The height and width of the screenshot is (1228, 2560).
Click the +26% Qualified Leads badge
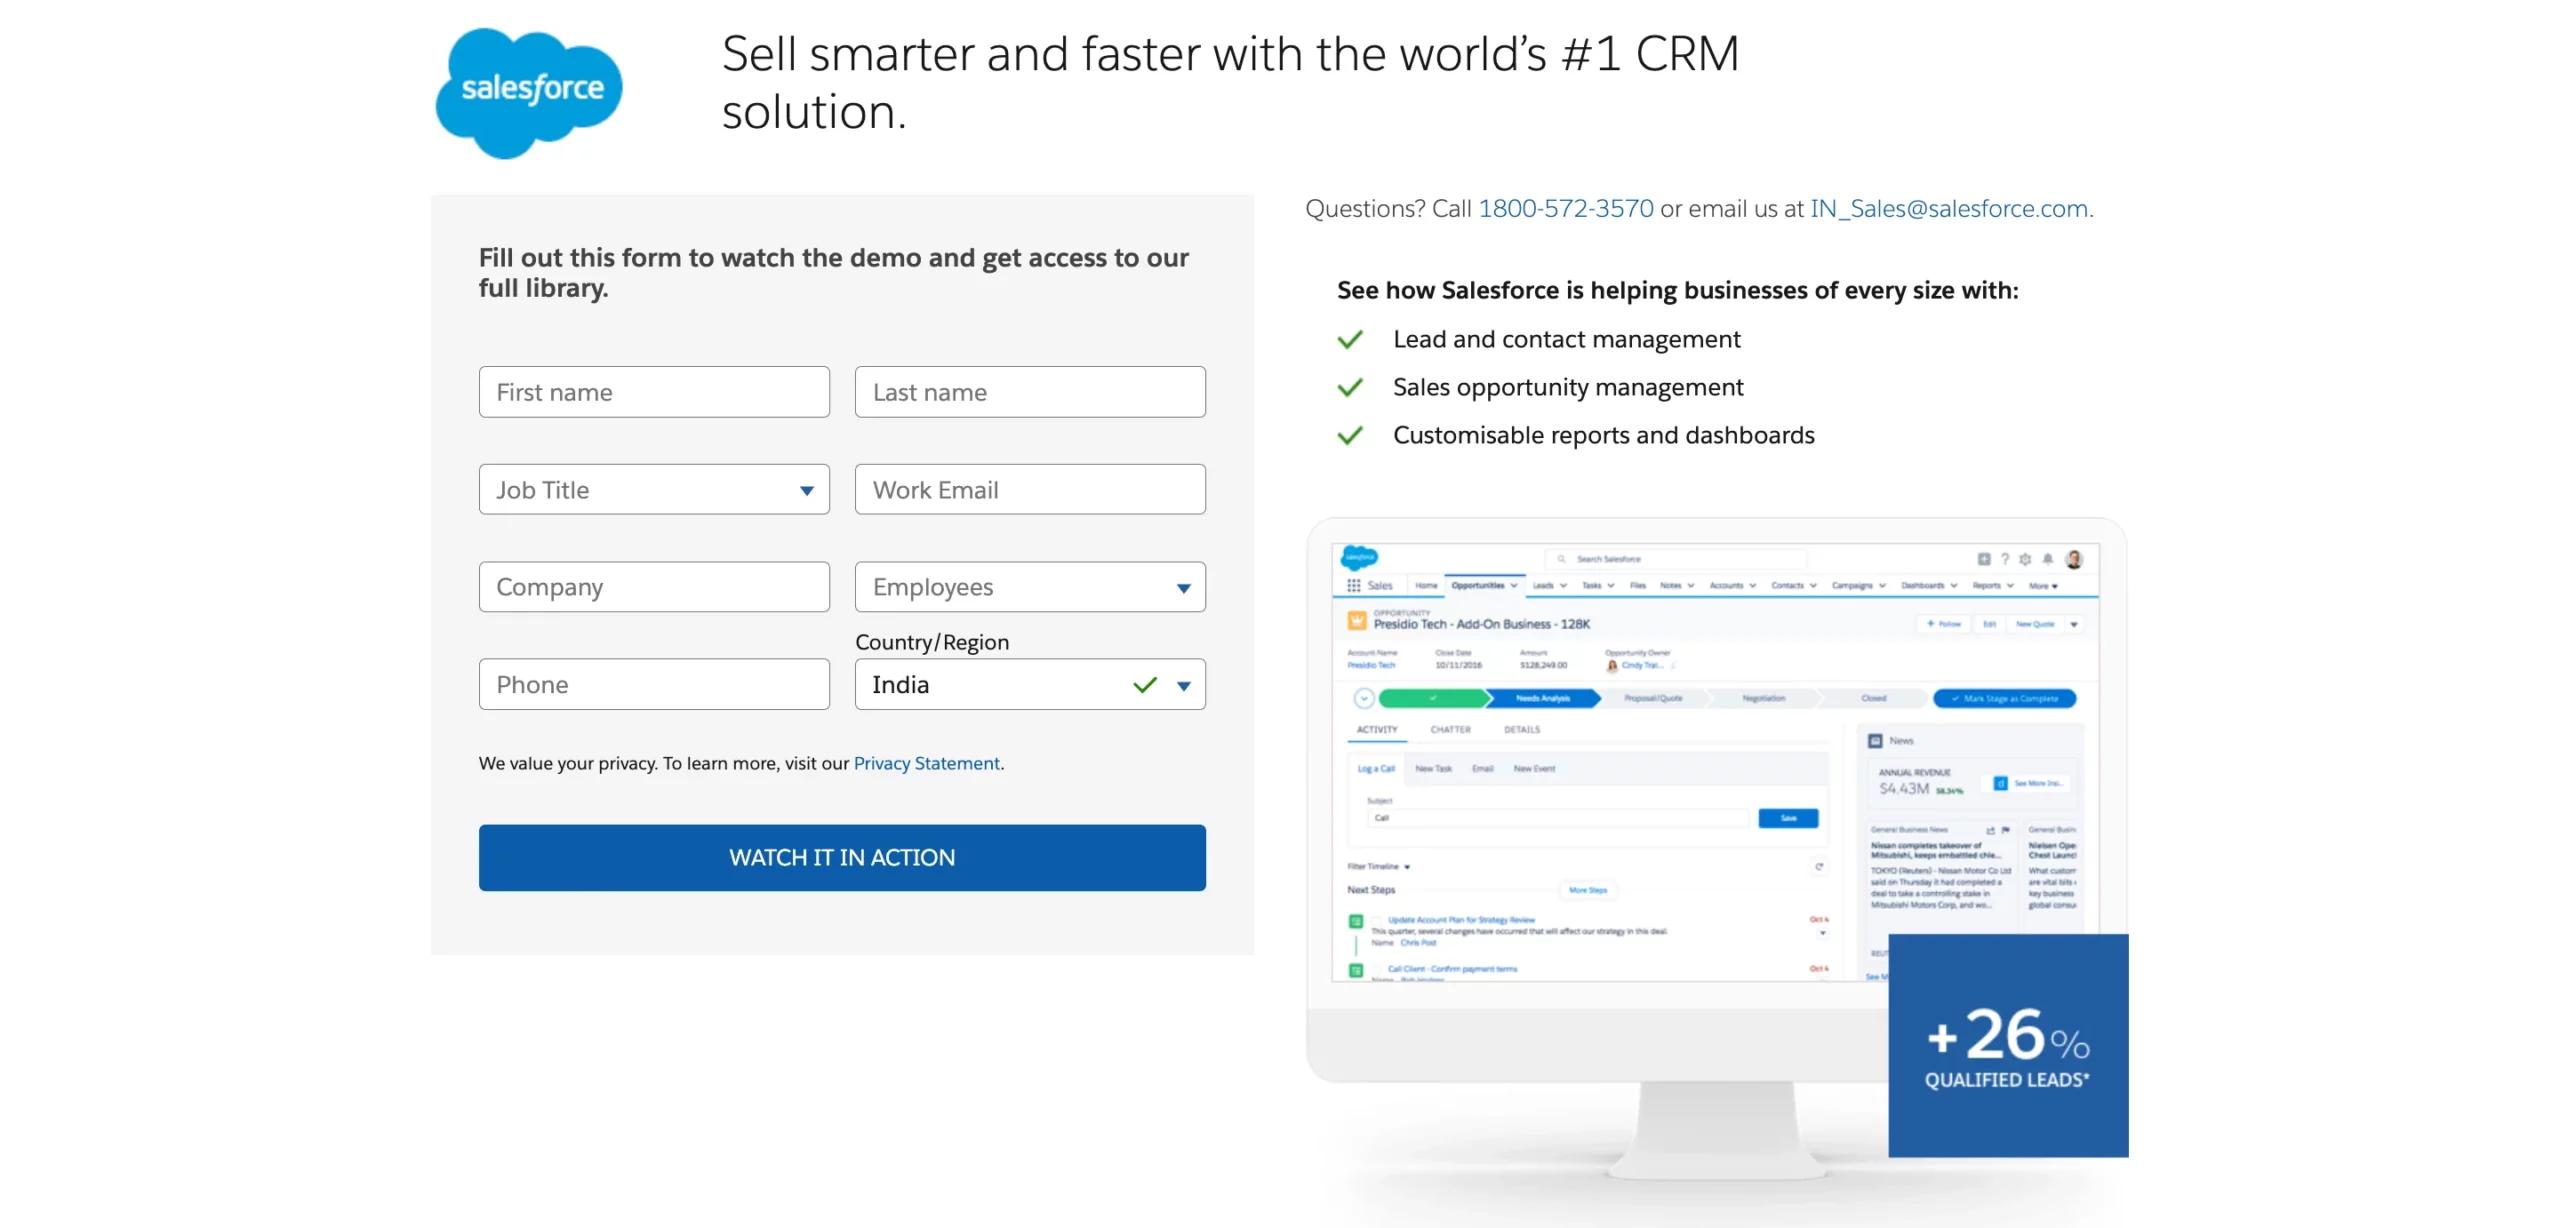(x=2008, y=1045)
